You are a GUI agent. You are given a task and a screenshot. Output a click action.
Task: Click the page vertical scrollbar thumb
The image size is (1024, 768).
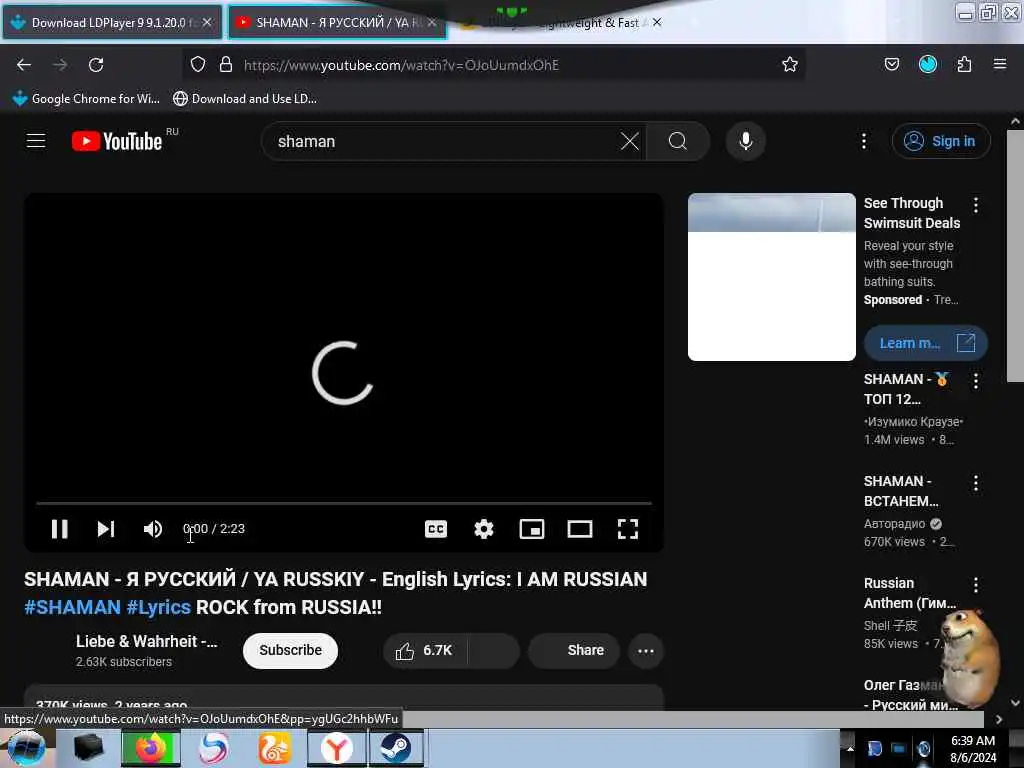(x=1015, y=256)
